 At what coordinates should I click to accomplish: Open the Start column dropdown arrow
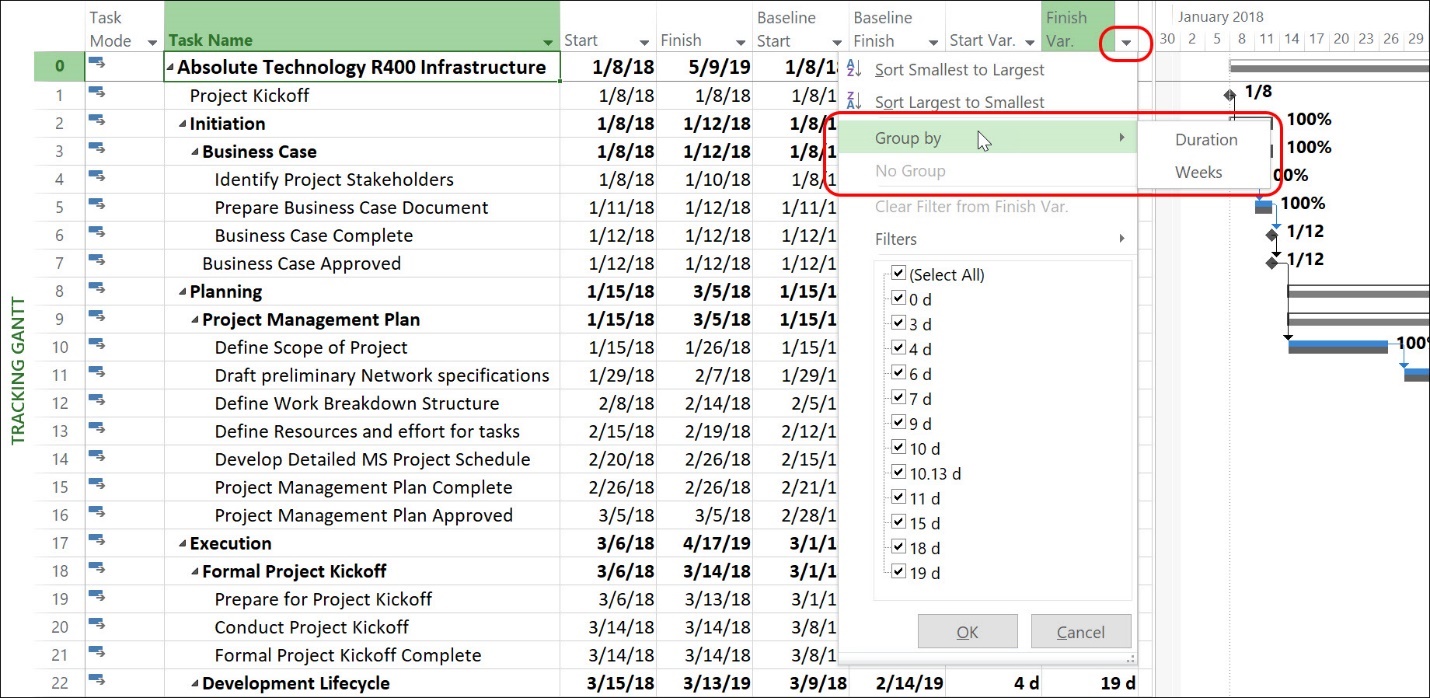click(x=645, y=42)
